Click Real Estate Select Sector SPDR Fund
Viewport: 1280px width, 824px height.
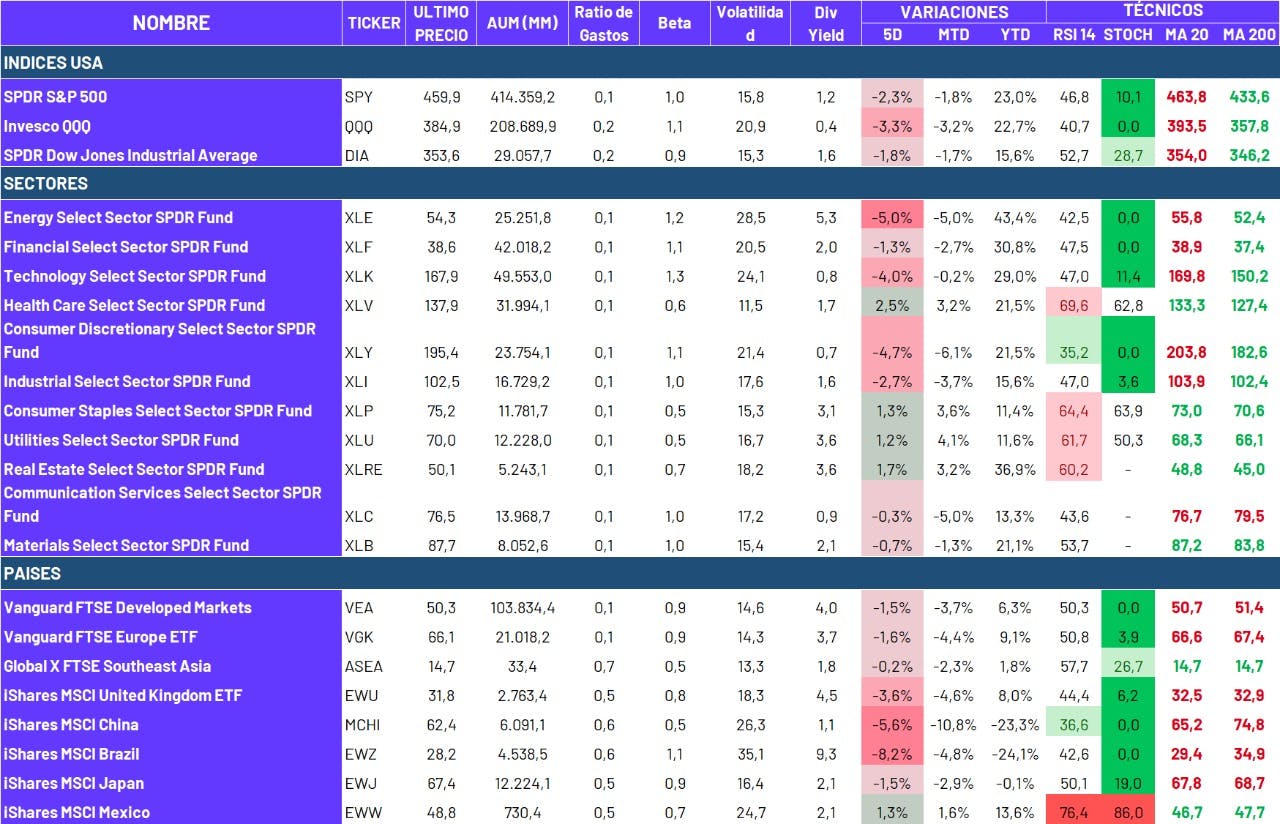pos(134,469)
